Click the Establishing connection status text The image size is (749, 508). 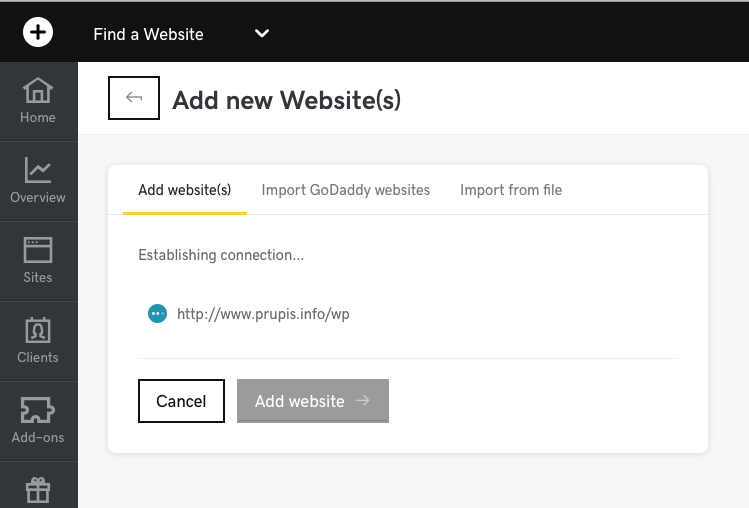point(221,255)
